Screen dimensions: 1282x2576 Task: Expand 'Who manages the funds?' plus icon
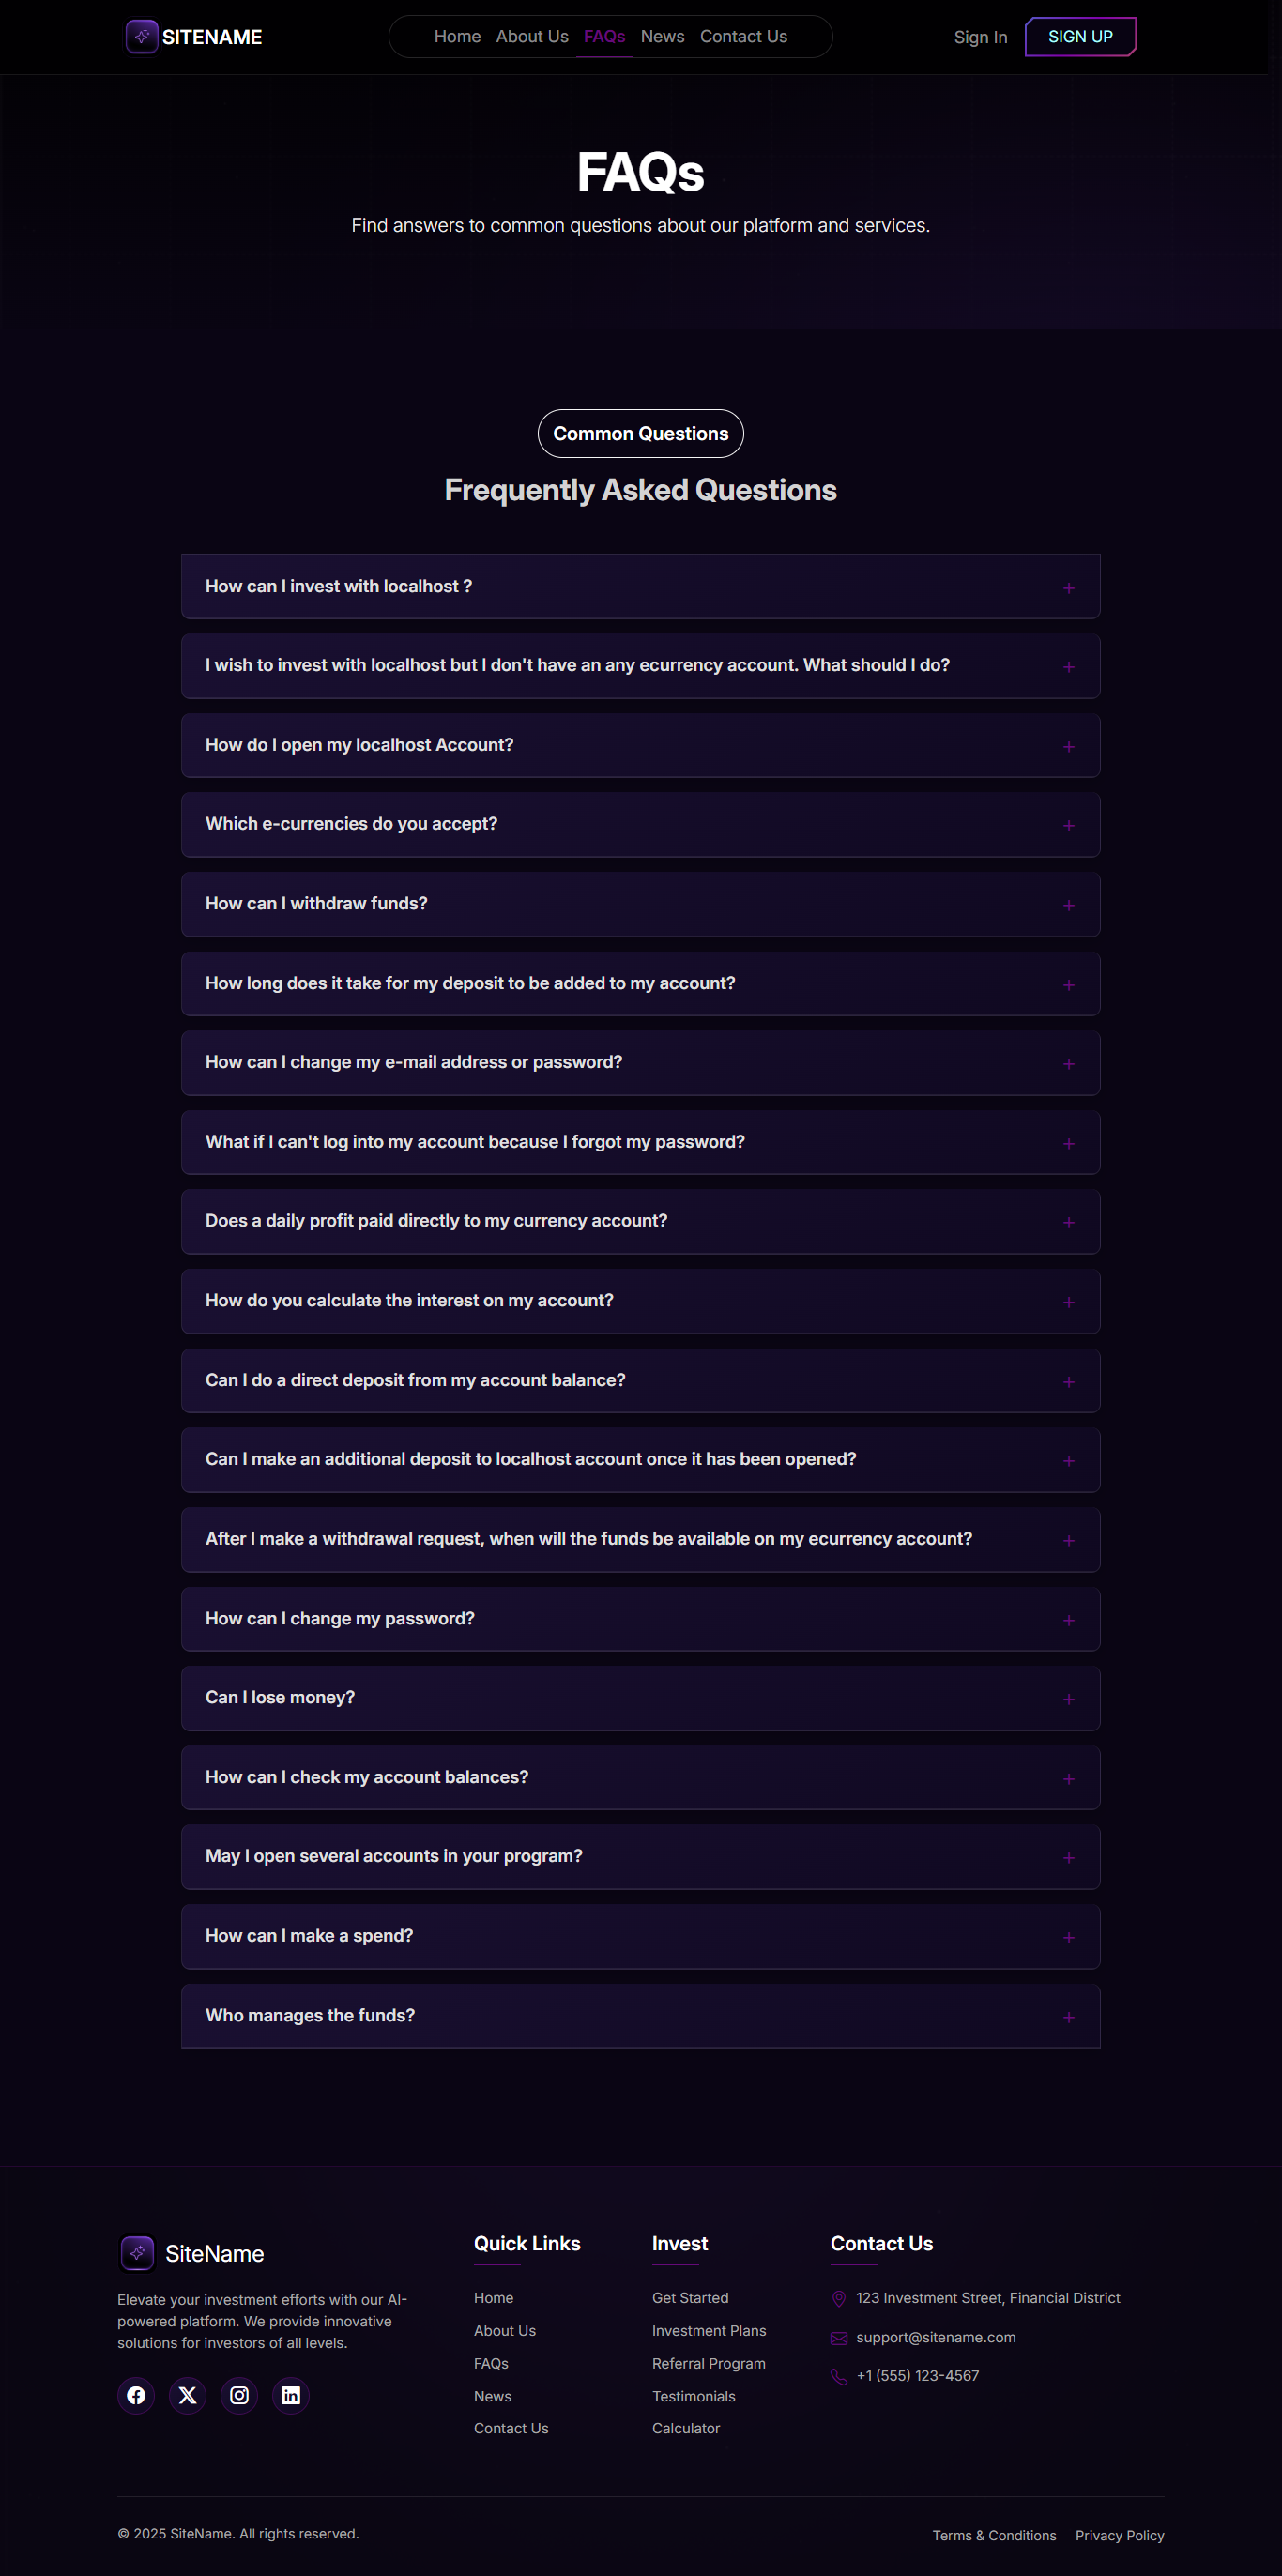1069,2017
